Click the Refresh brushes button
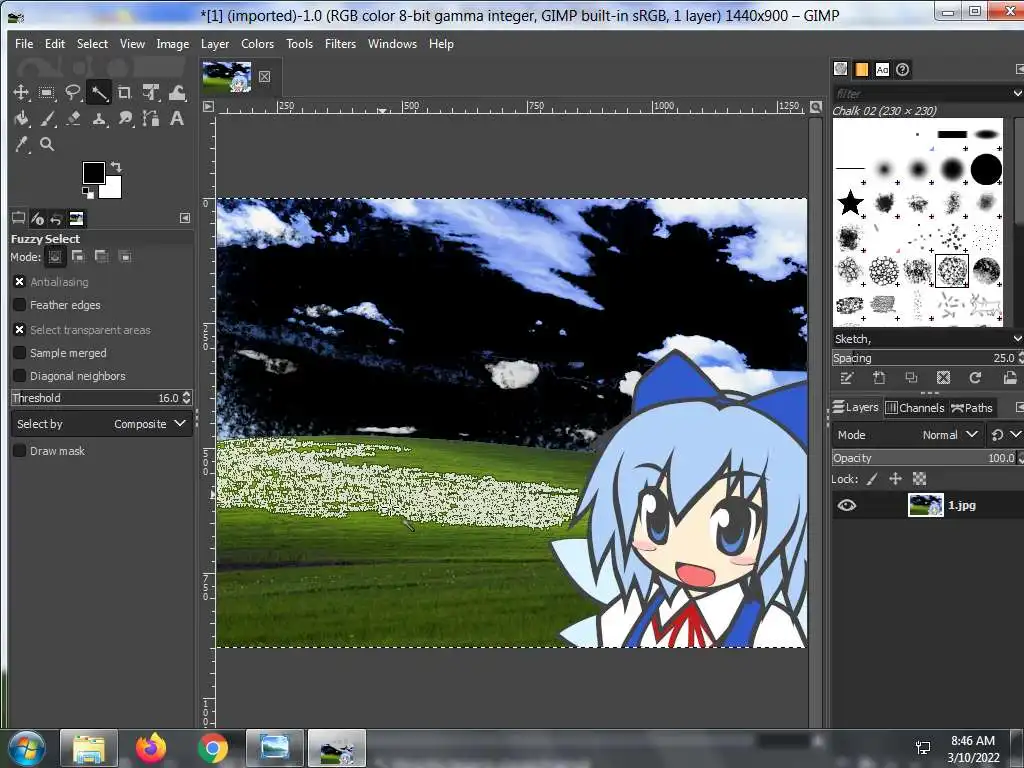Screen dimensions: 1024x768 point(975,377)
